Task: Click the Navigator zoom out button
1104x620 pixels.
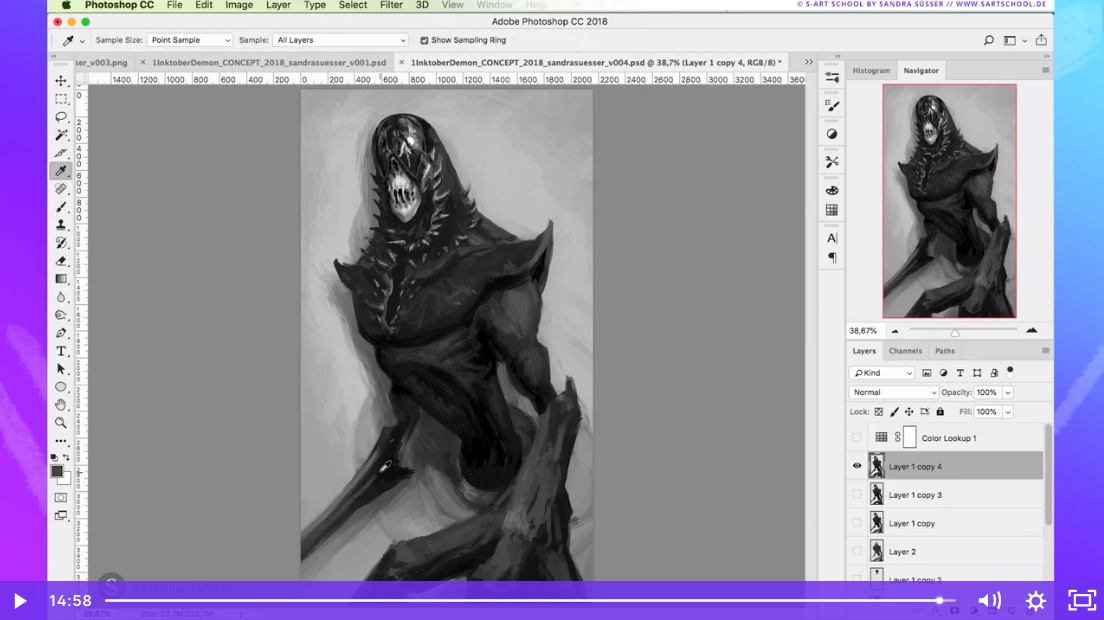Action: (895, 331)
